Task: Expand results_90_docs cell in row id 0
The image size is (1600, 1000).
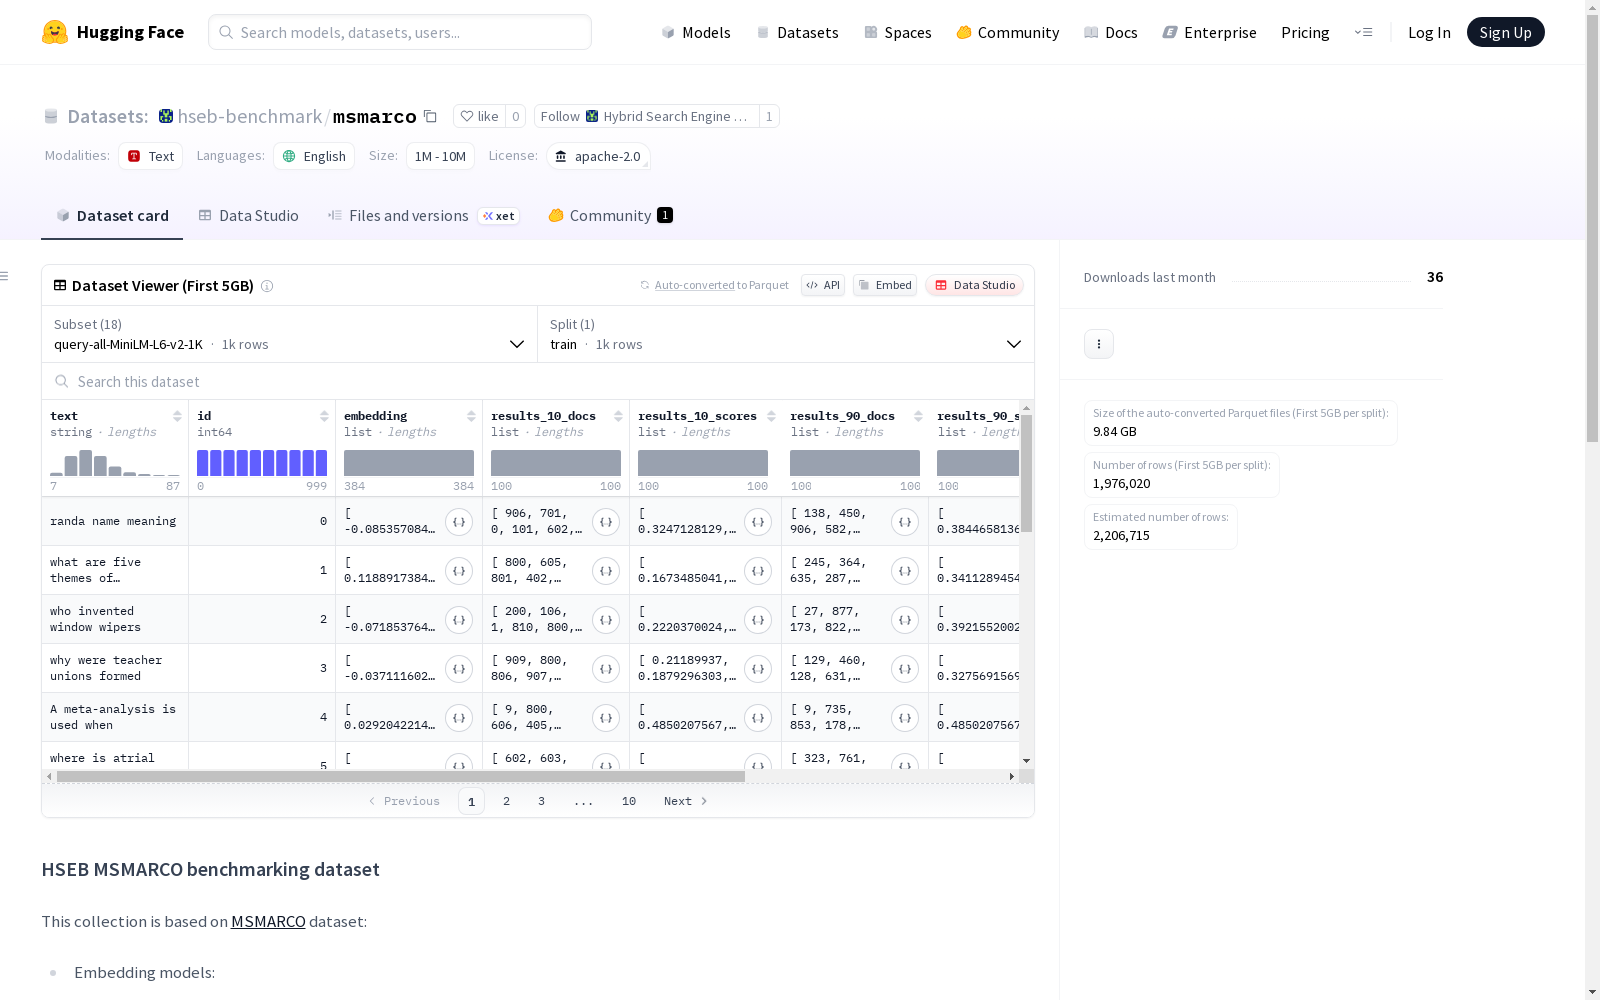Action: click(x=905, y=522)
